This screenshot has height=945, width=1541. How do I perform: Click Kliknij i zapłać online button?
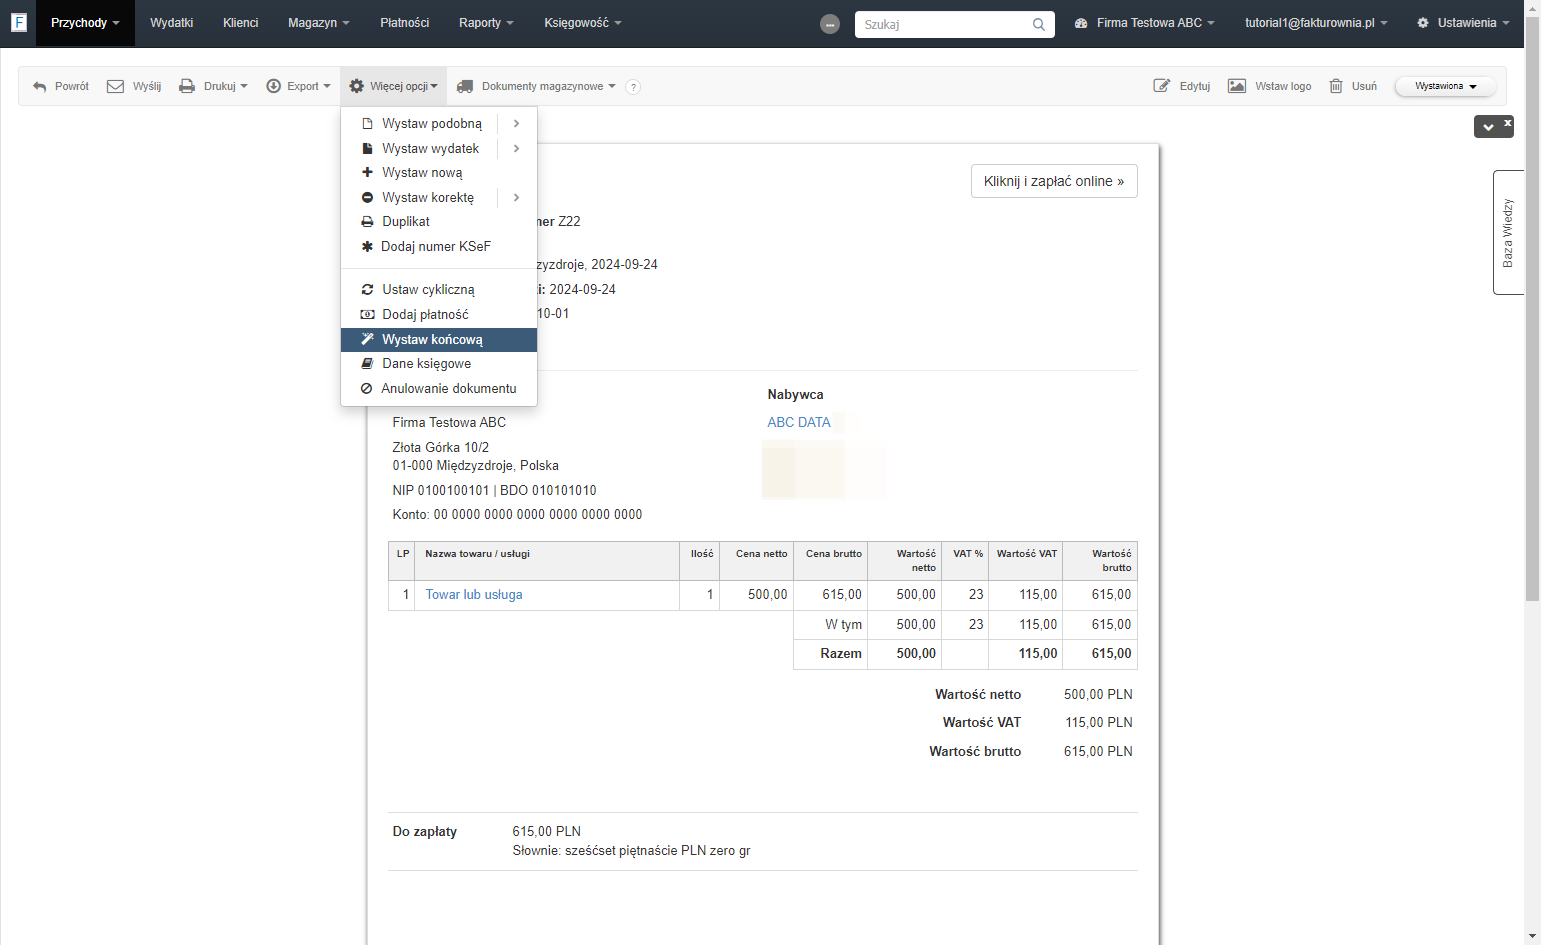click(x=1054, y=181)
